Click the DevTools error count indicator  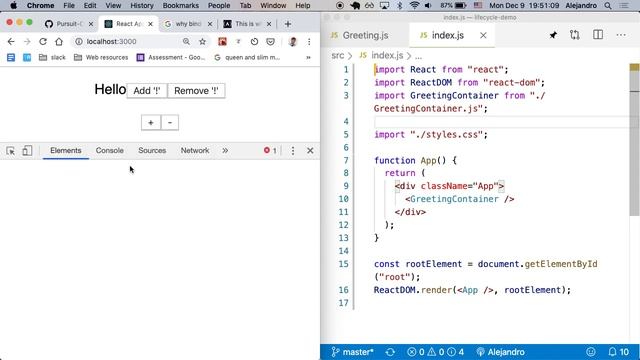point(270,151)
